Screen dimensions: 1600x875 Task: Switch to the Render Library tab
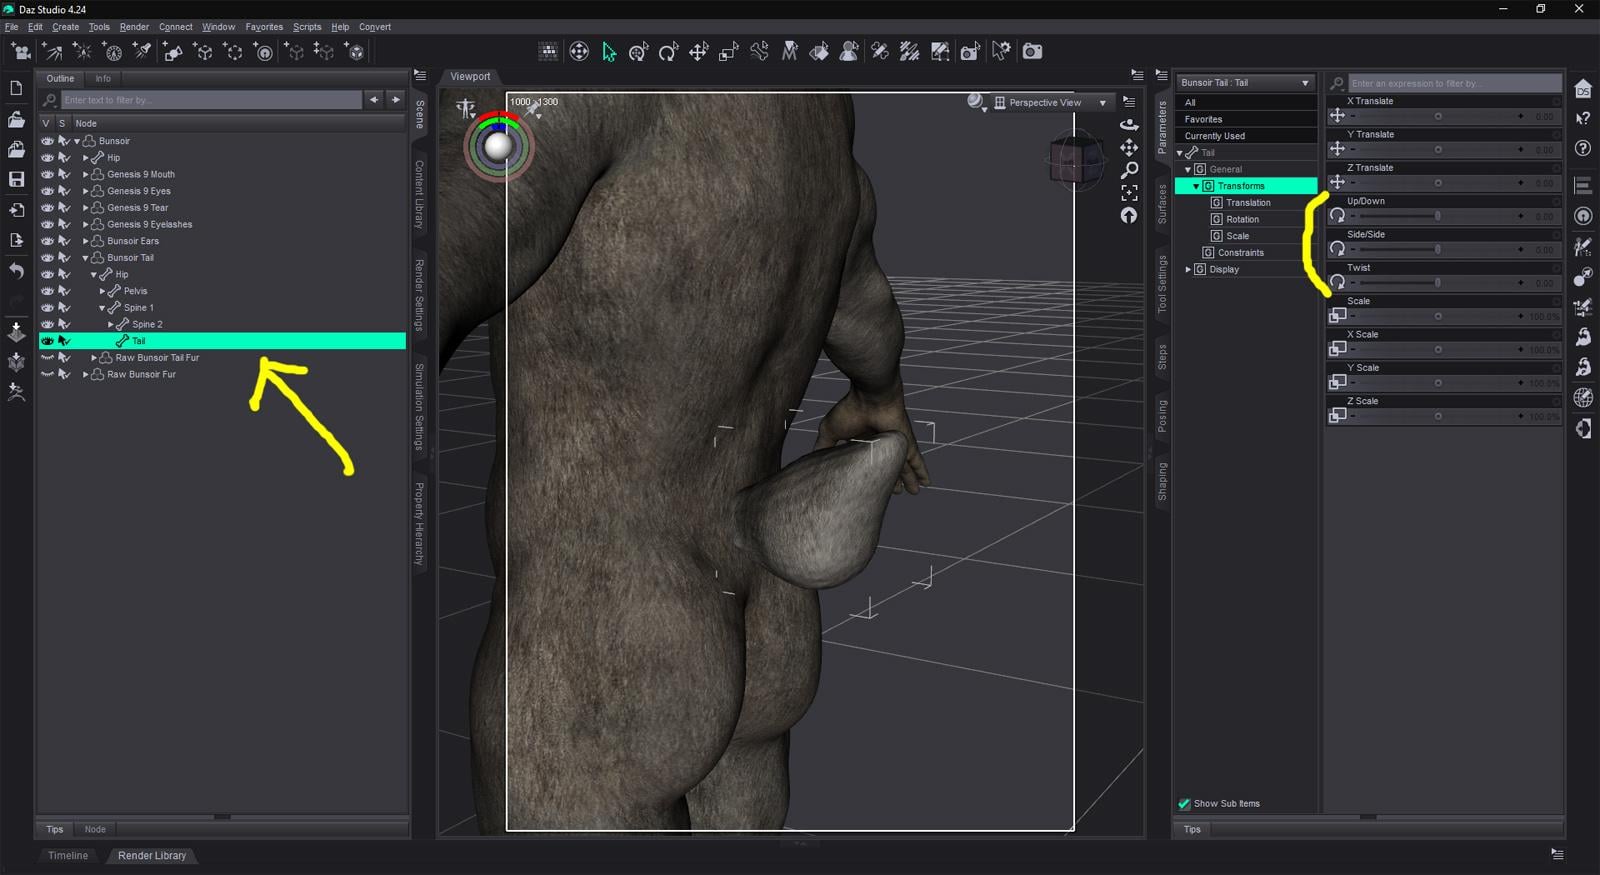[152, 855]
